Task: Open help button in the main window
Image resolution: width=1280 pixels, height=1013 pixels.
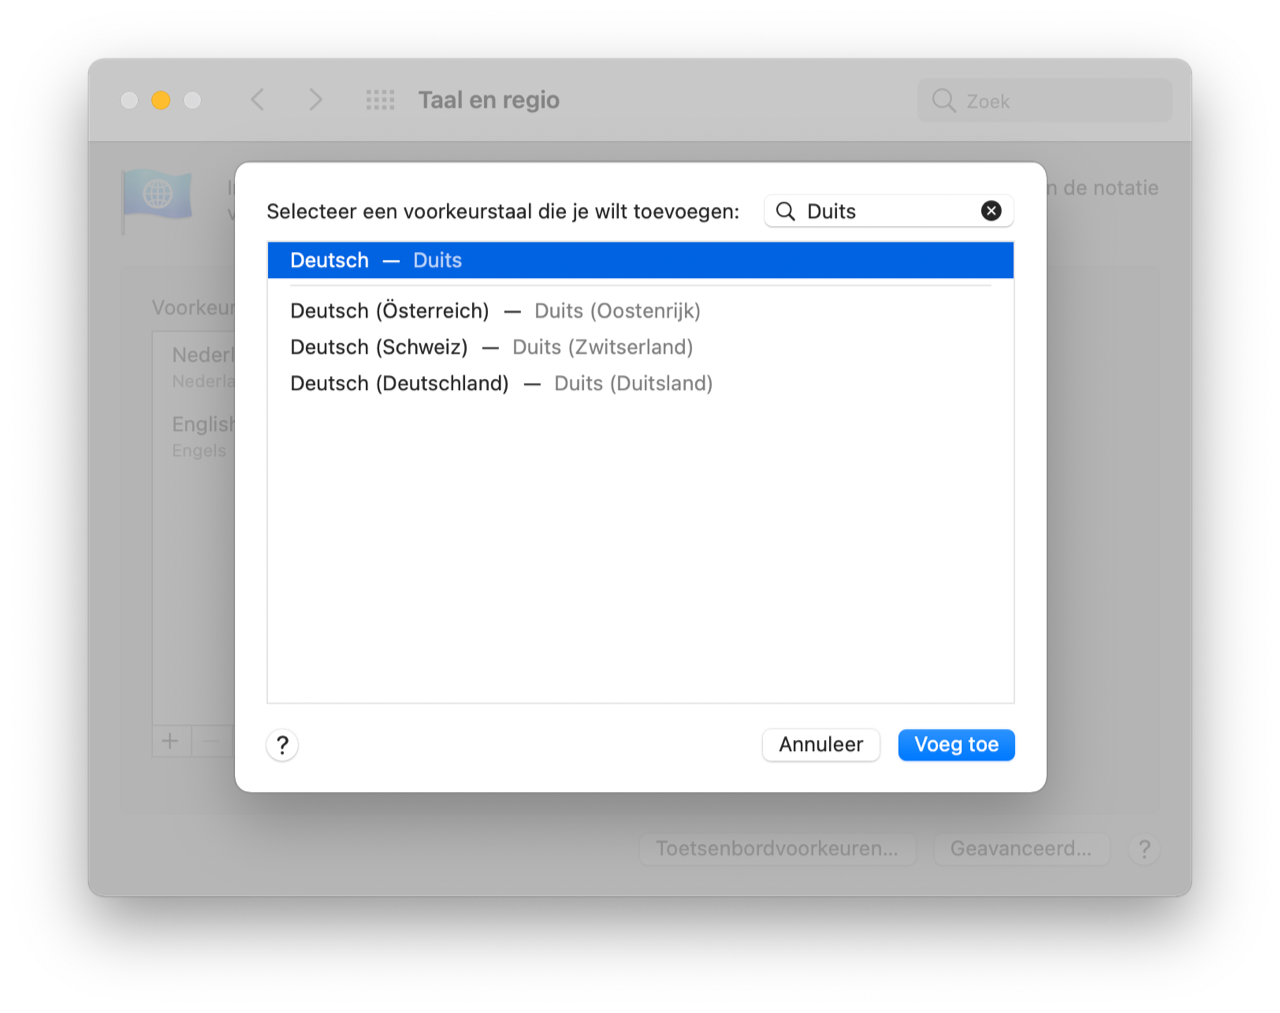Action: coord(1144,849)
